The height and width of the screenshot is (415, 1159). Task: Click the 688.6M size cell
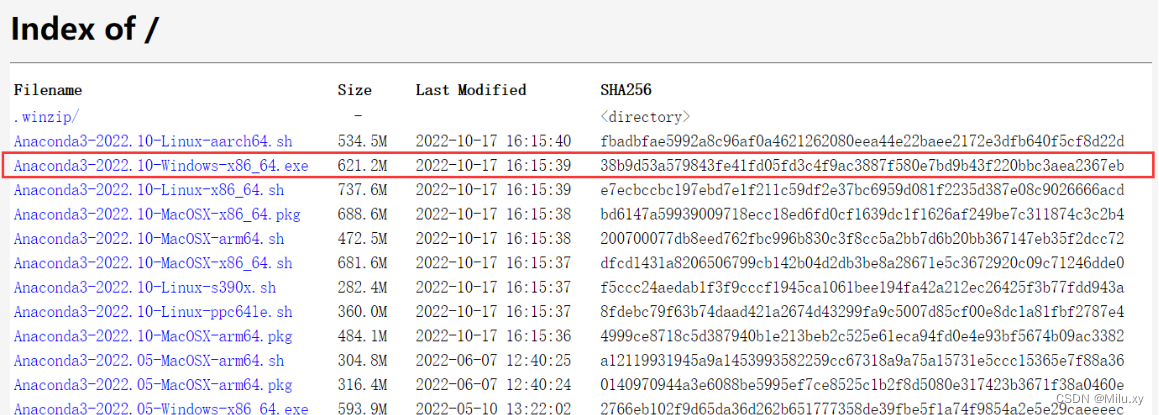pyautogui.click(x=363, y=215)
